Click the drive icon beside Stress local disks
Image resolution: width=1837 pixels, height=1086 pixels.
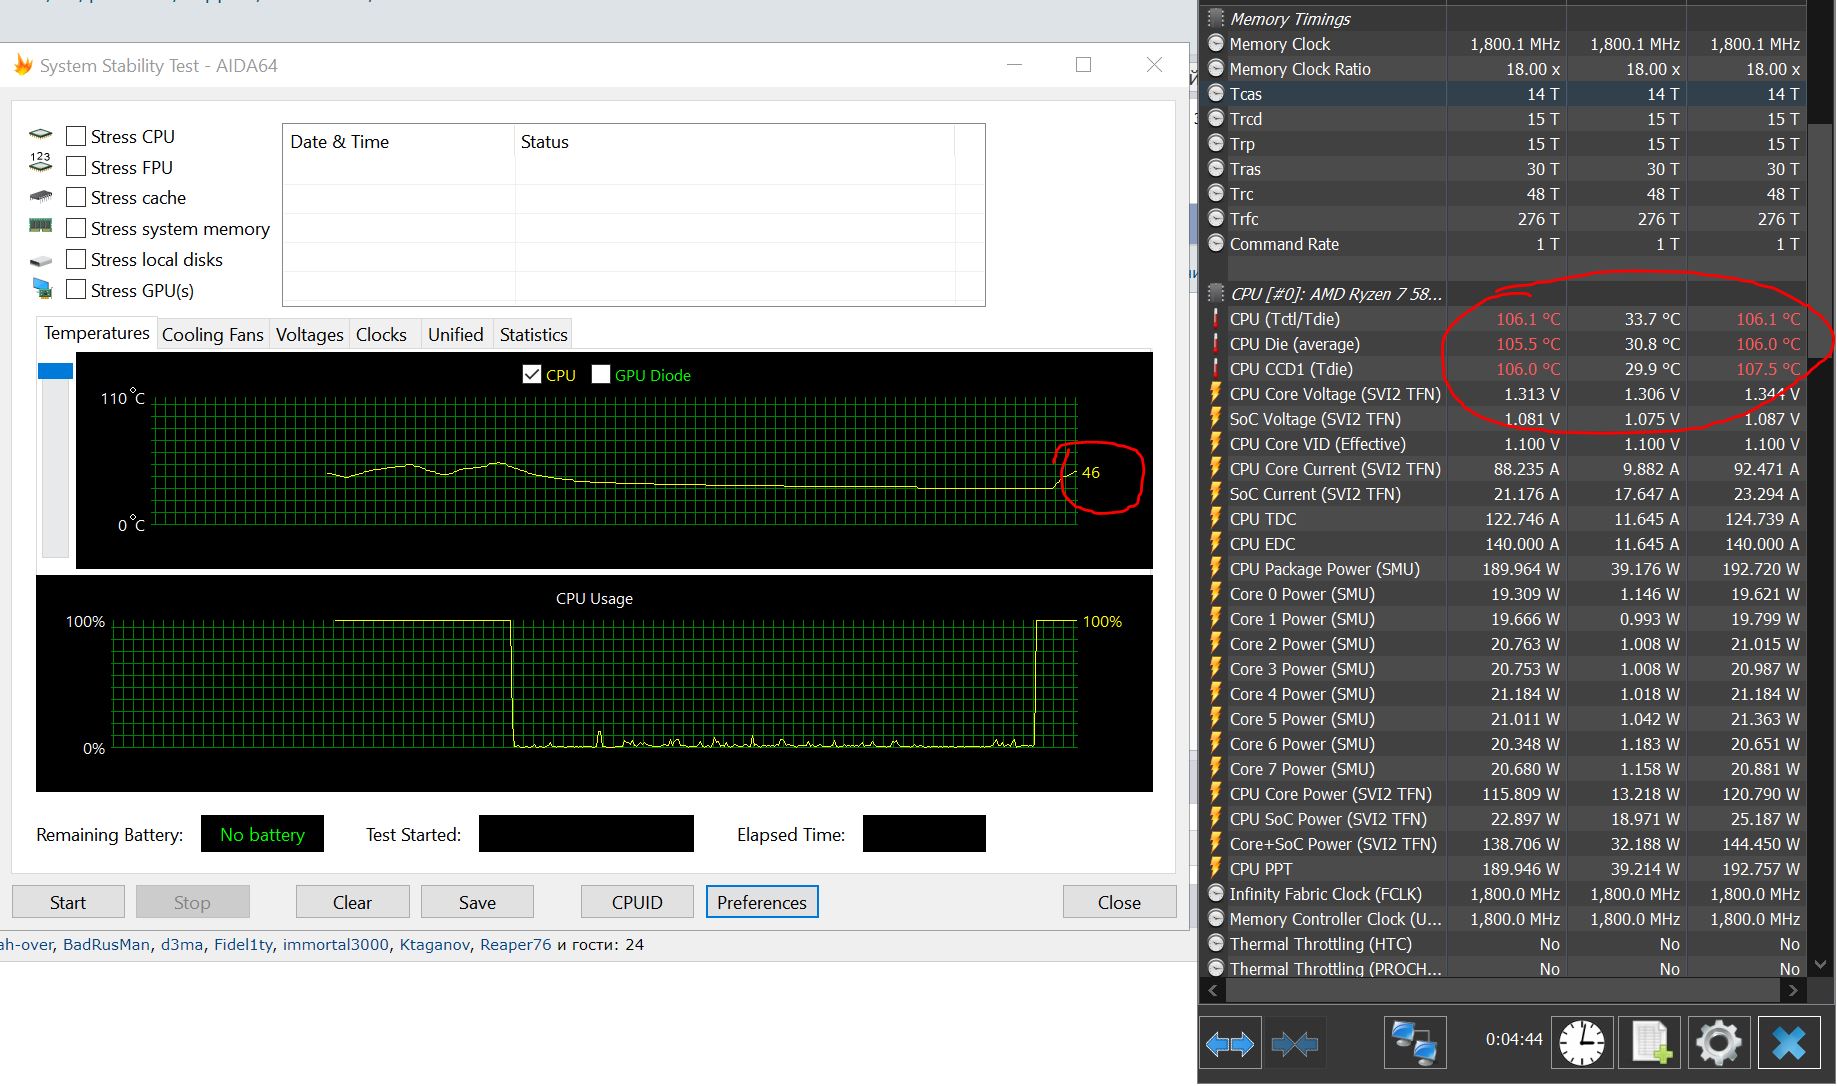click(x=41, y=261)
